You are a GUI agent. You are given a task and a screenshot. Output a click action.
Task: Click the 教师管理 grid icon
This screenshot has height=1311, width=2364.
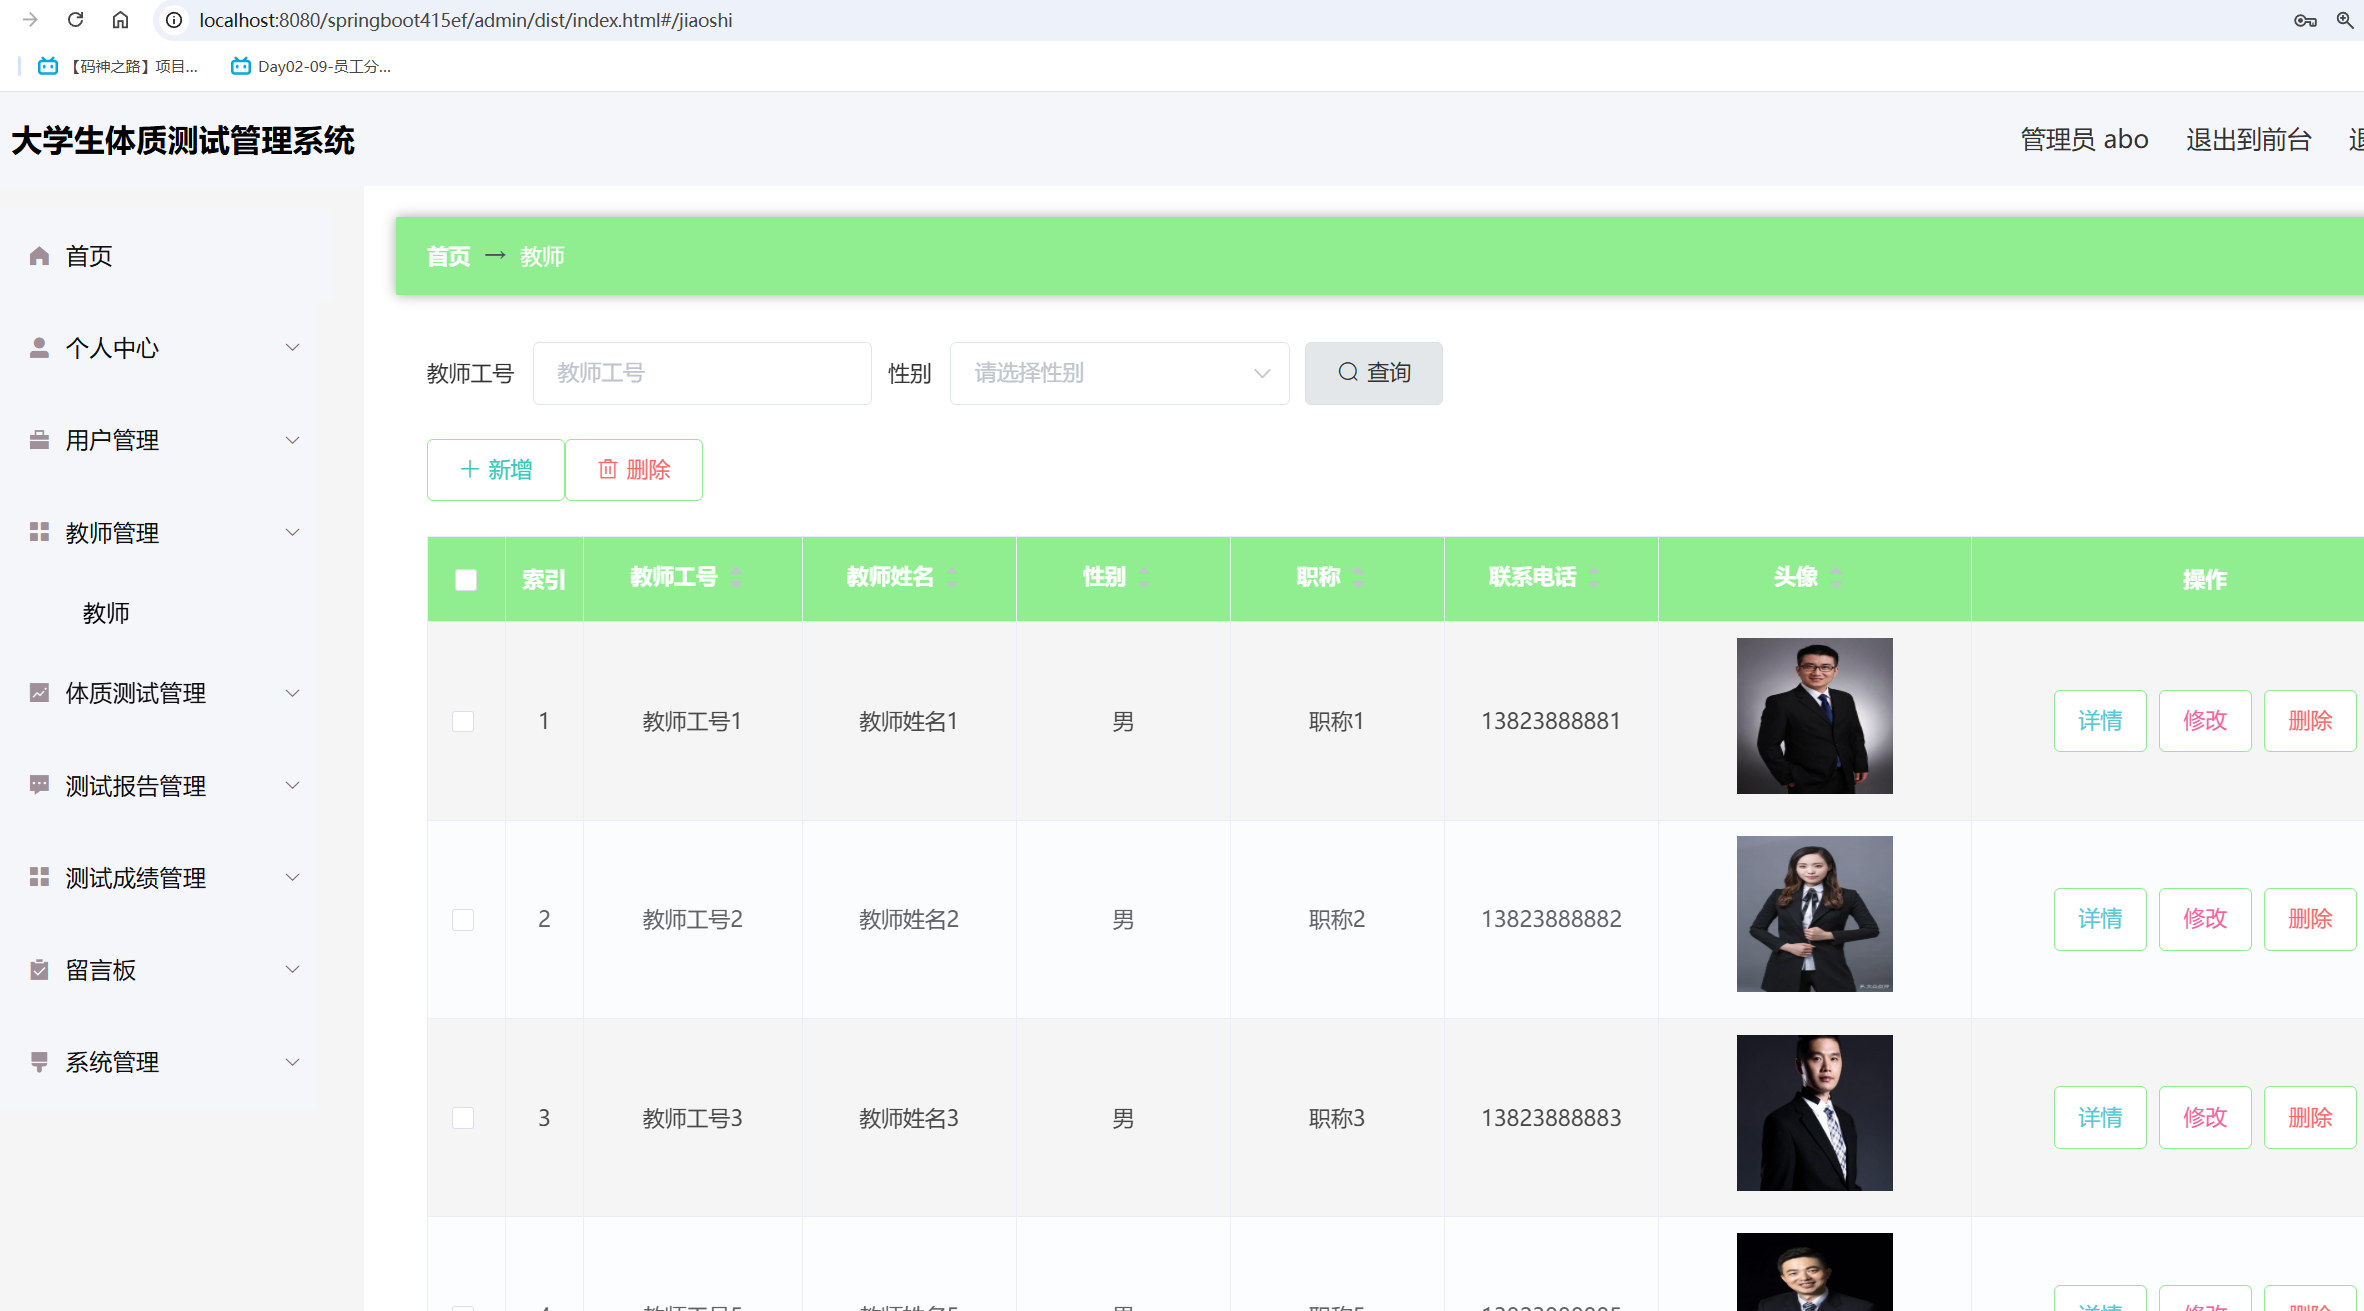point(39,532)
